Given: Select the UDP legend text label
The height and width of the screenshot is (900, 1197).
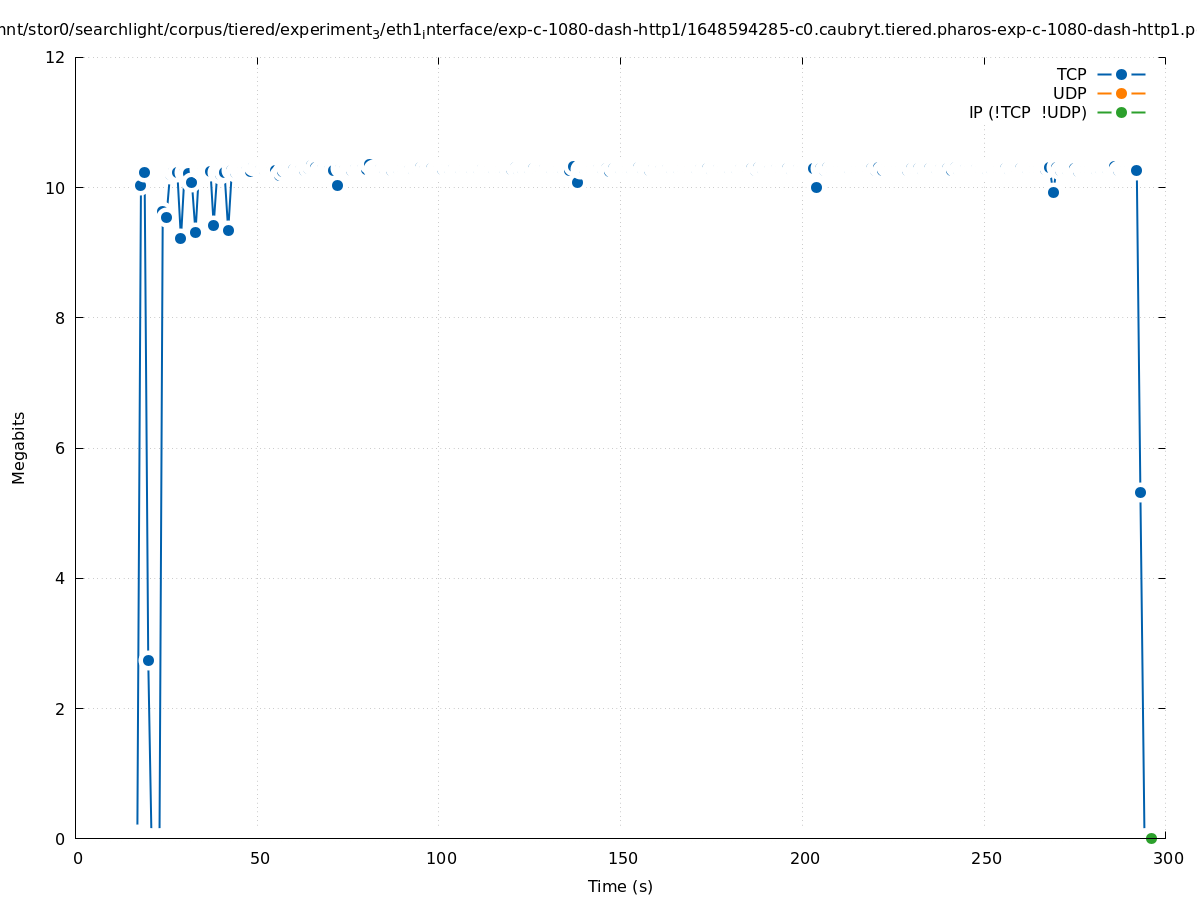Looking at the screenshot, I should point(1069,93).
